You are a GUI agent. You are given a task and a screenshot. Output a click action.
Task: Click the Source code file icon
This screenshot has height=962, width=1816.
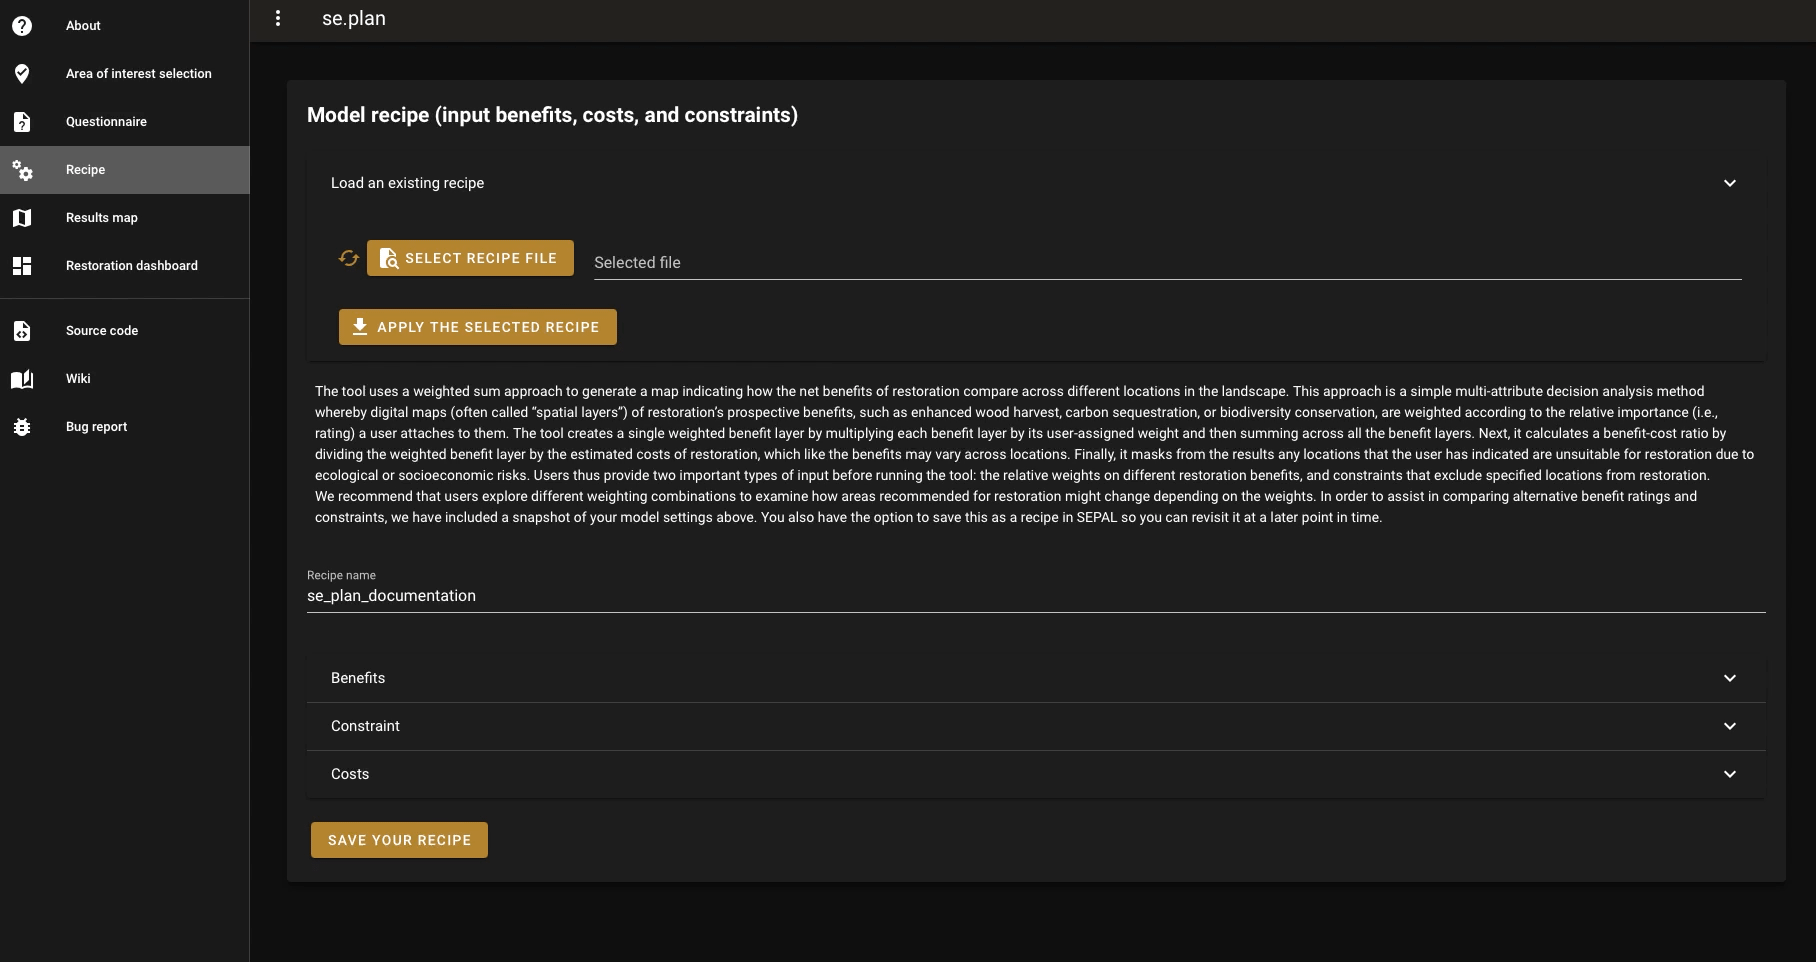(22, 331)
